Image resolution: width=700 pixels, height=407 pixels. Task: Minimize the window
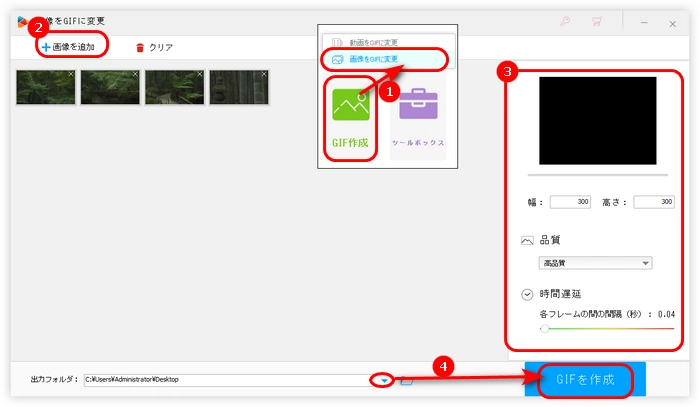[644, 22]
